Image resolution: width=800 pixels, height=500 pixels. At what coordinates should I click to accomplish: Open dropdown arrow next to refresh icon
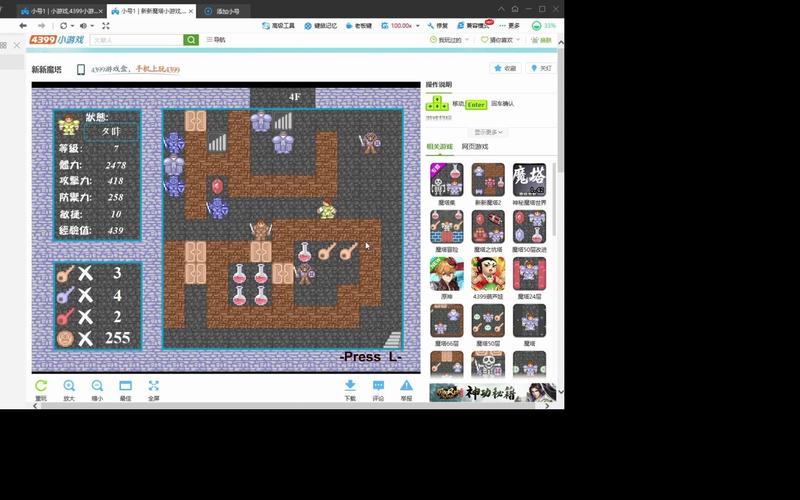coord(72,26)
